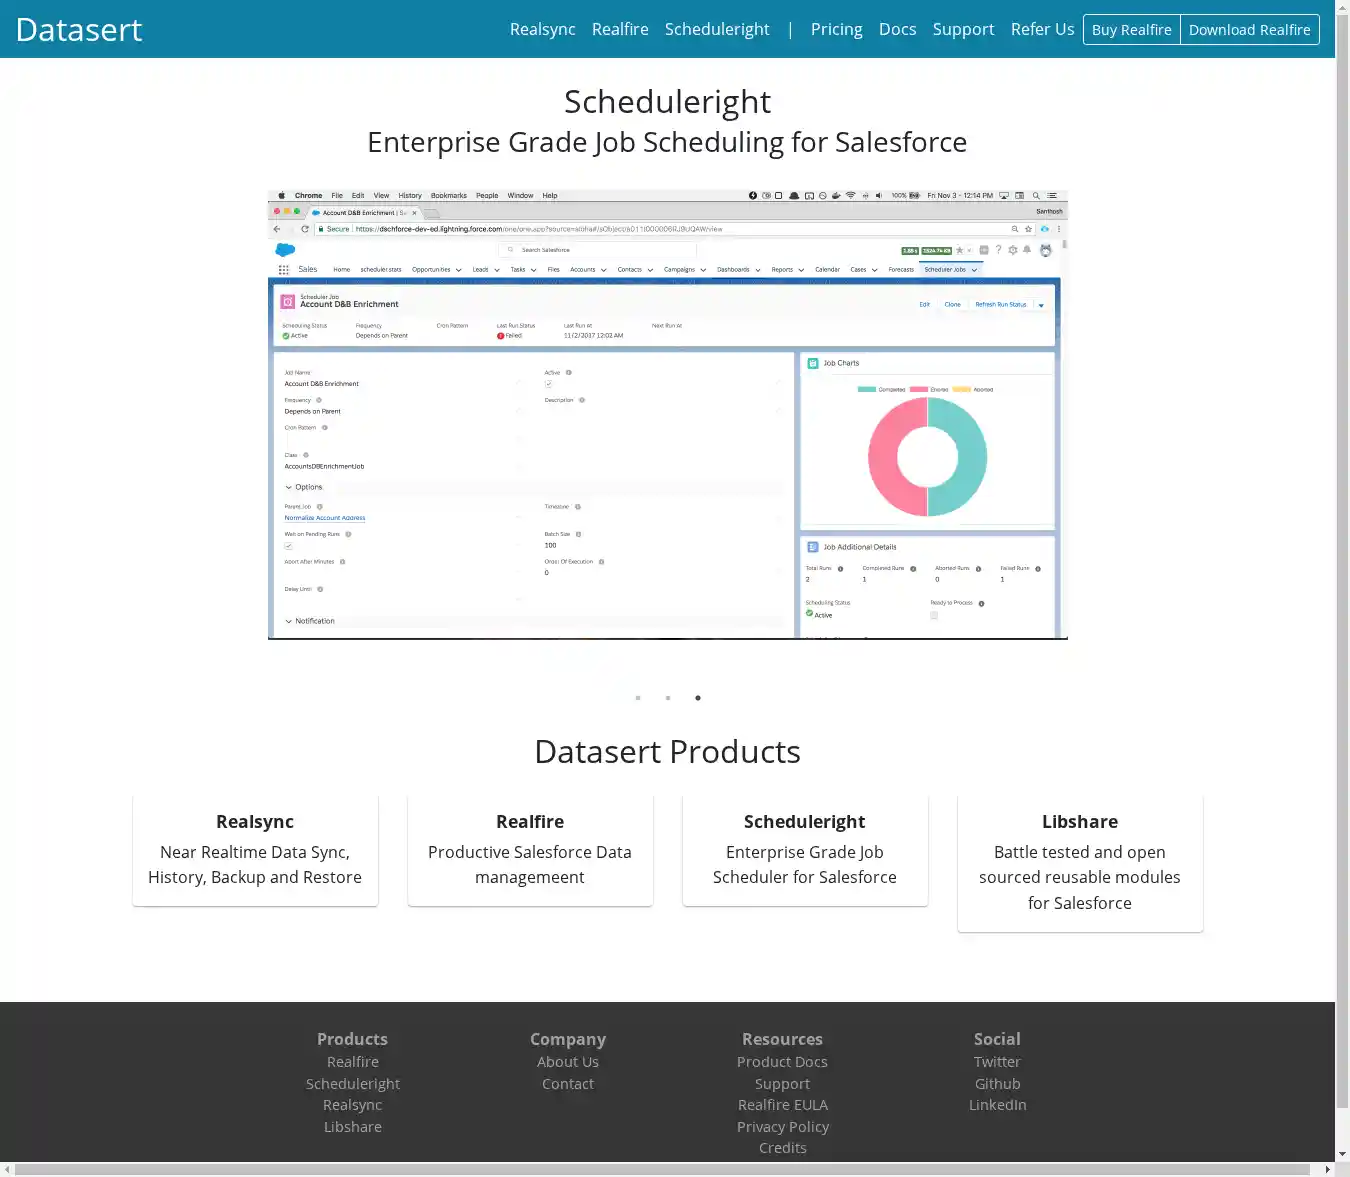Toggle the Active checkbox in job details
This screenshot has width=1350, height=1177.
548,384
